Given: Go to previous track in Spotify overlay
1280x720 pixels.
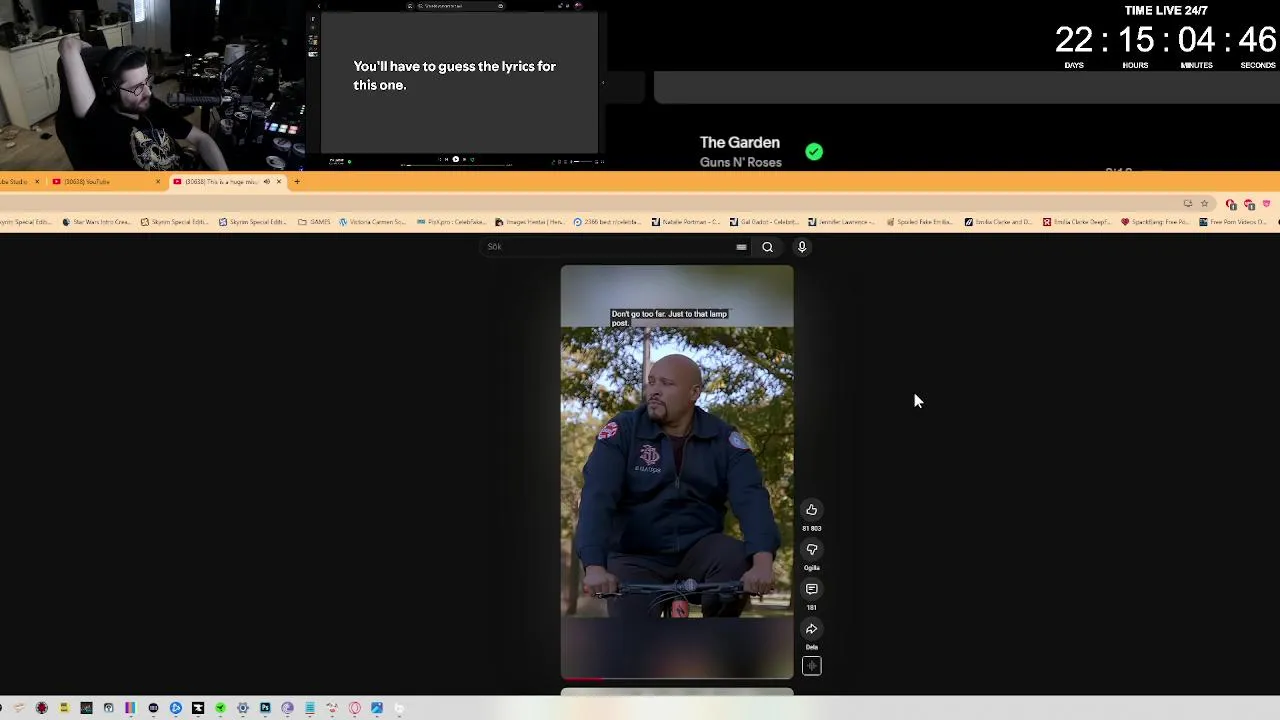Looking at the screenshot, I should (x=447, y=159).
